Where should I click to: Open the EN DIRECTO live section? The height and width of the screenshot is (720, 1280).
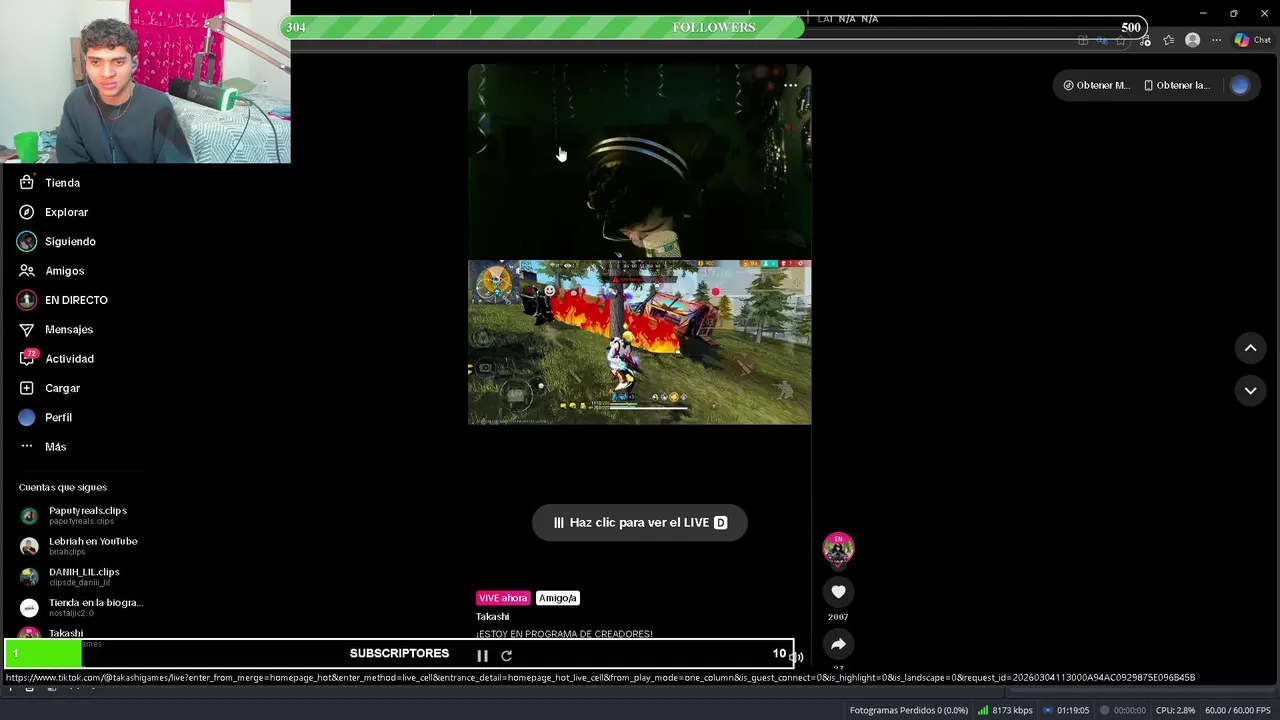pos(62,300)
